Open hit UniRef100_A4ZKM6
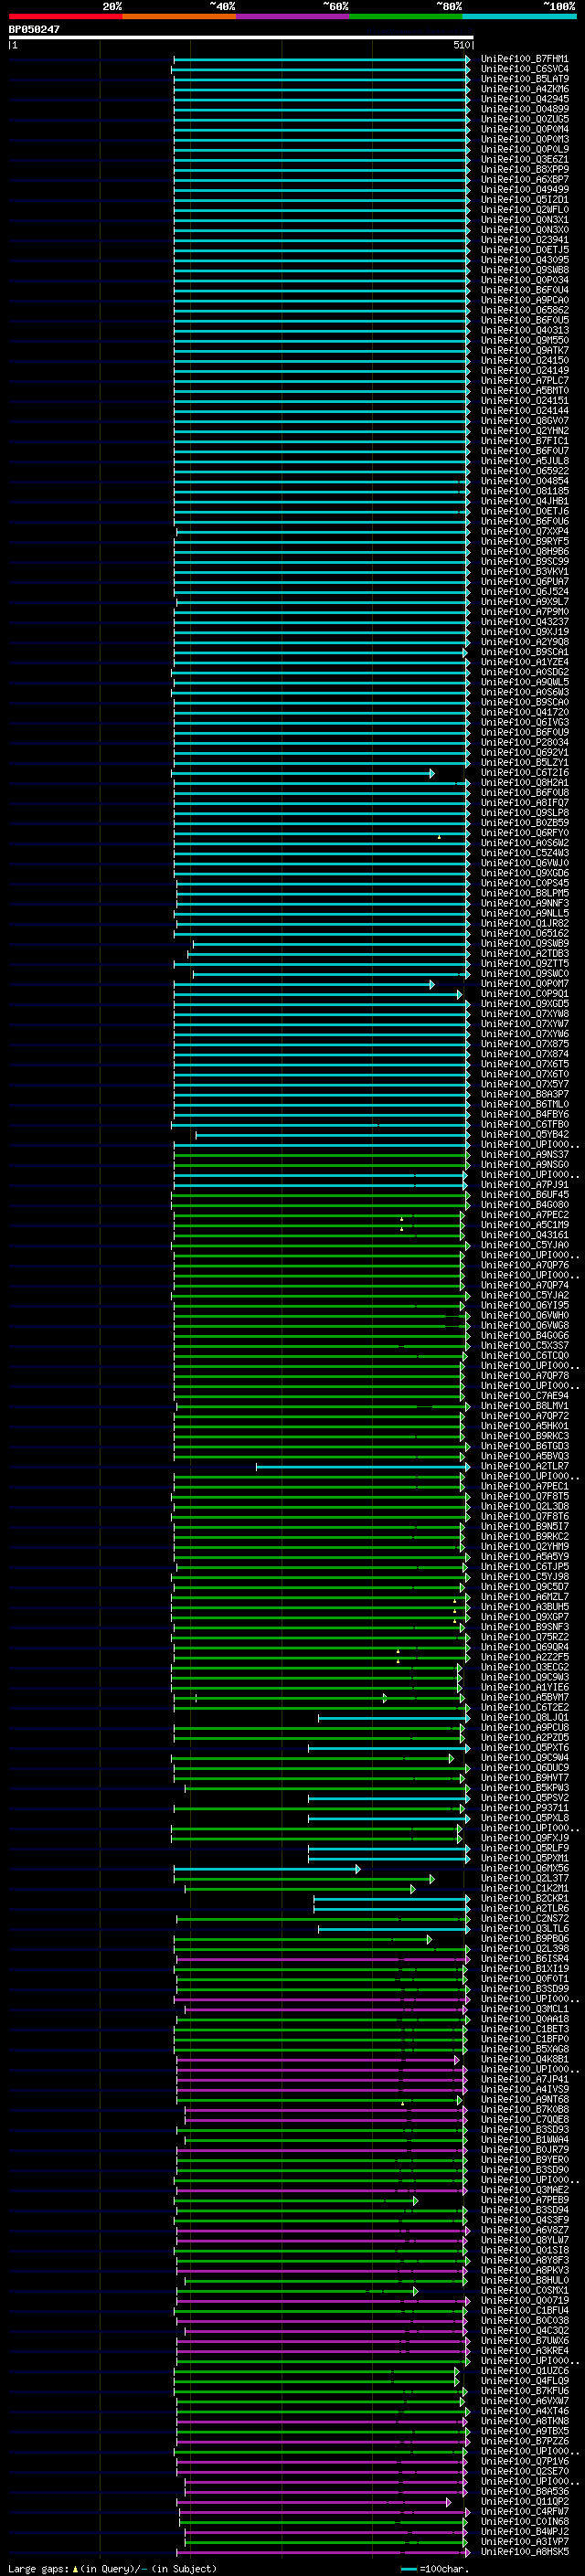The height and width of the screenshot is (2576, 585). tap(524, 90)
